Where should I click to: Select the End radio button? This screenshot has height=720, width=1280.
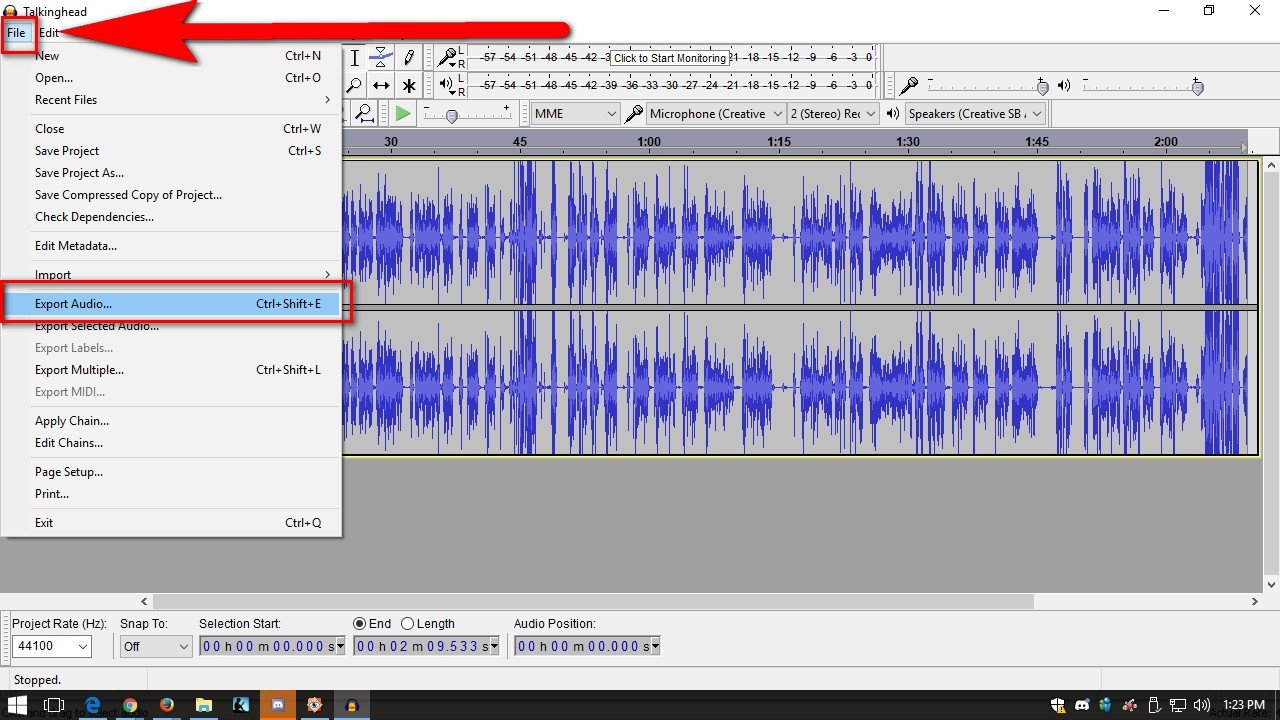click(360, 623)
